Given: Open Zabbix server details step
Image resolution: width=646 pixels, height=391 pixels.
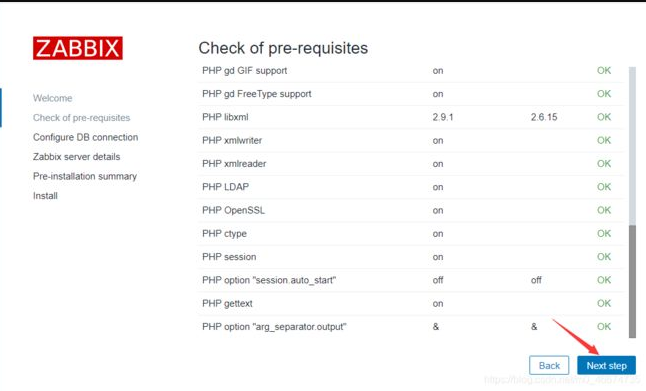Looking at the screenshot, I should point(77,157).
